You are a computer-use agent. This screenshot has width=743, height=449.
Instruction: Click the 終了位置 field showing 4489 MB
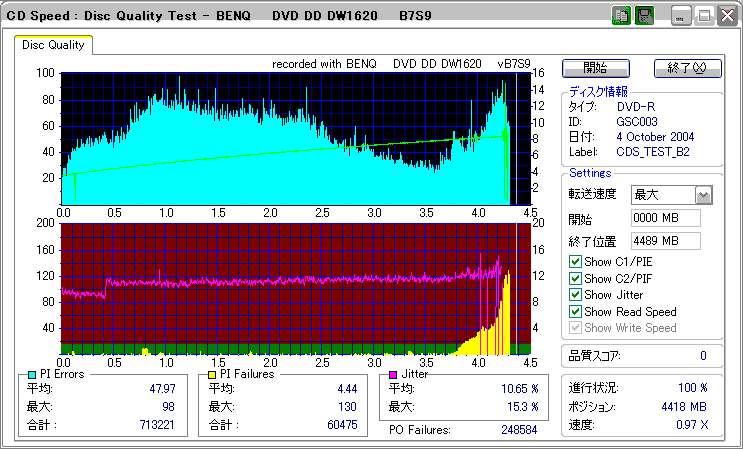[x=665, y=241]
